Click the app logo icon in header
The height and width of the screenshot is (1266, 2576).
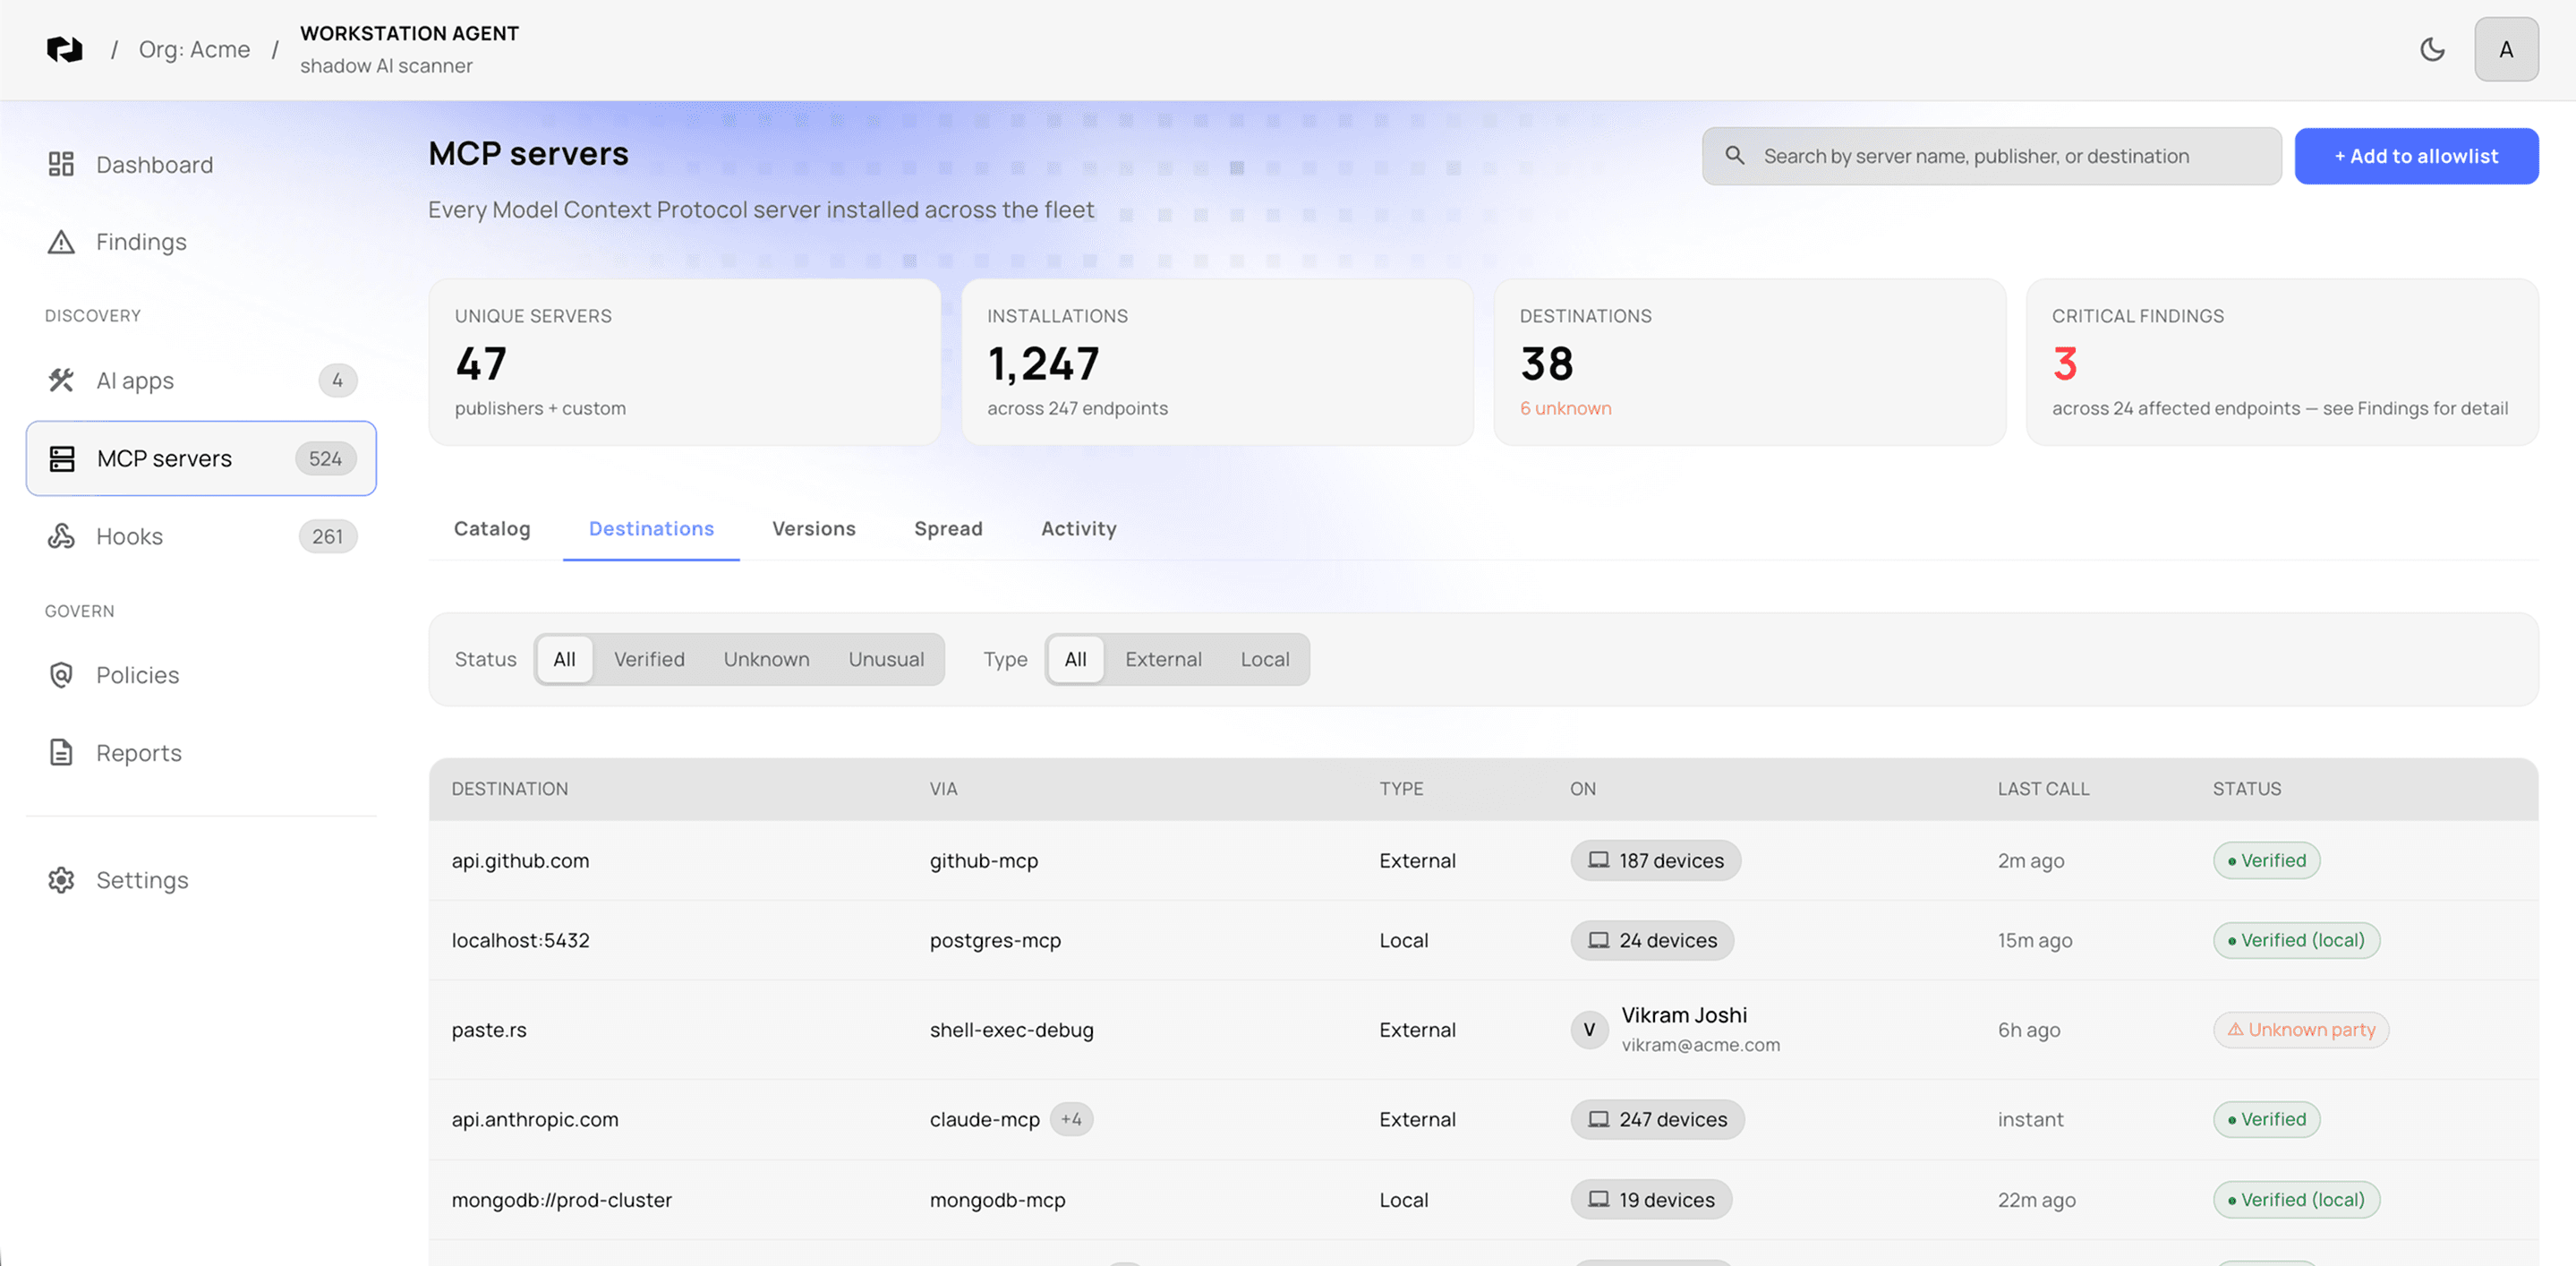[65, 49]
